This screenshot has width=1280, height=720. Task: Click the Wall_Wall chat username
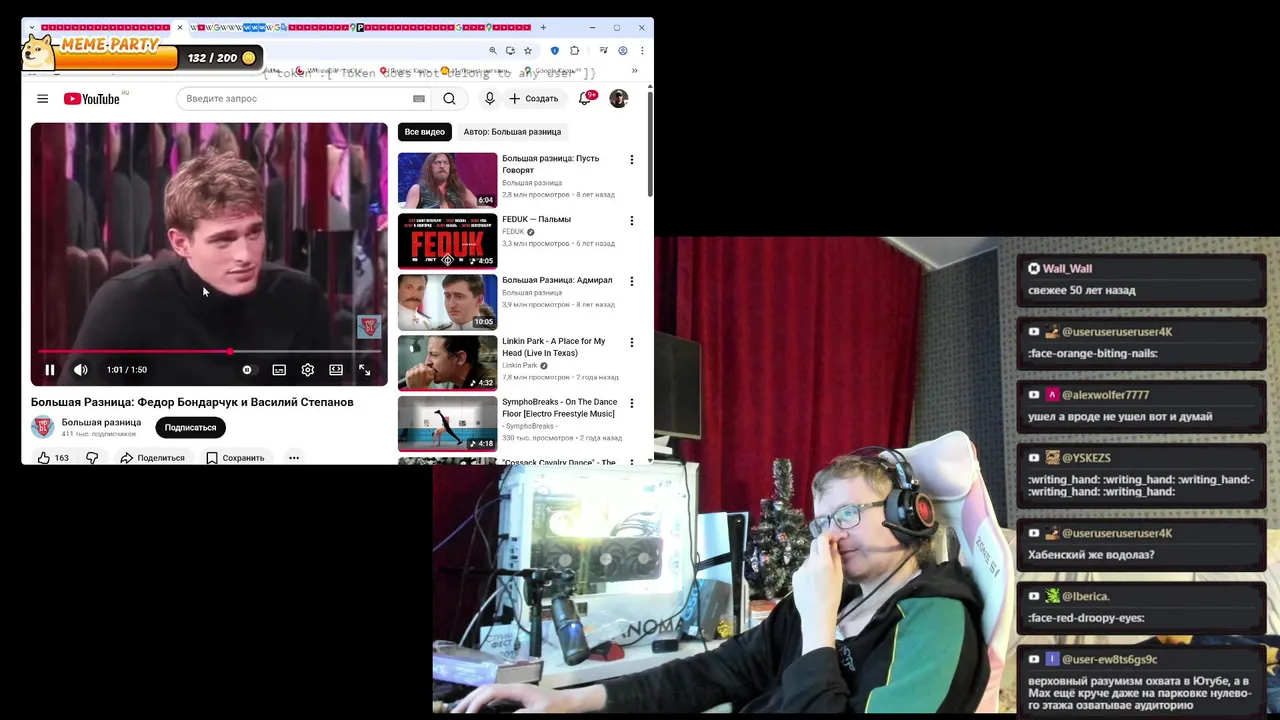pyautogui.click(x=1067, y=268)
